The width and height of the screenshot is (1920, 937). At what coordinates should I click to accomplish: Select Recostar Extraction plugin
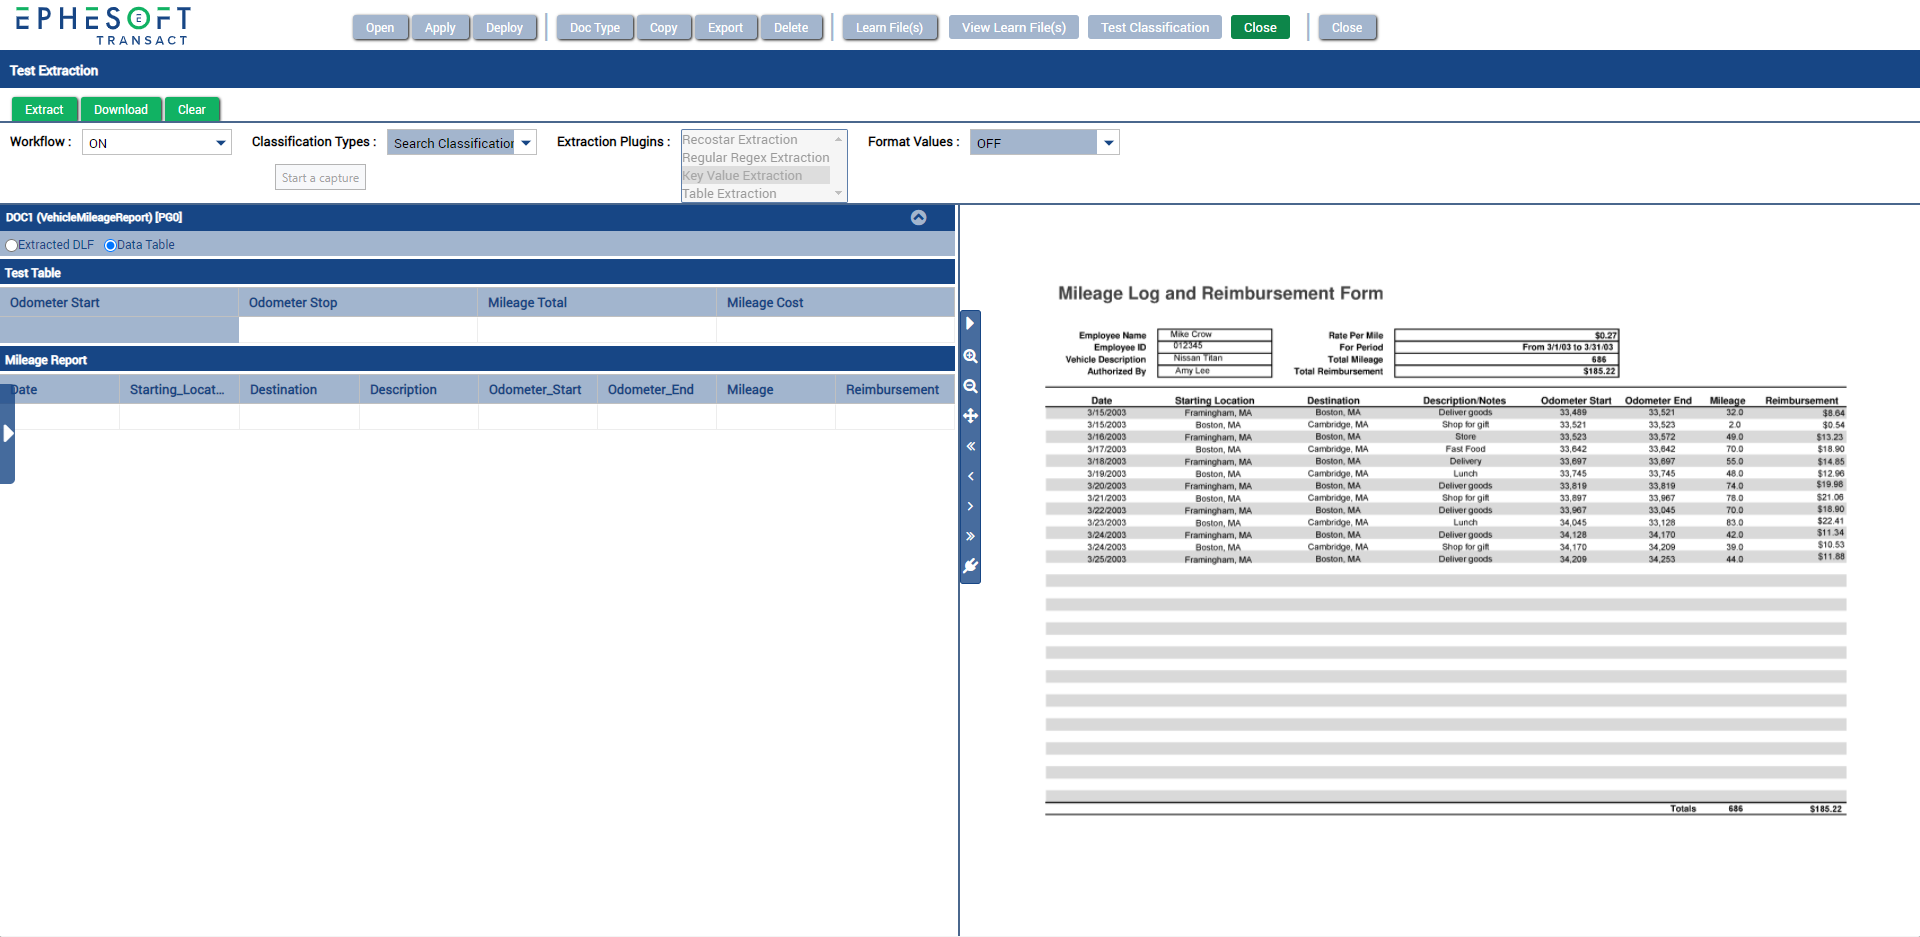coord(756,140)
